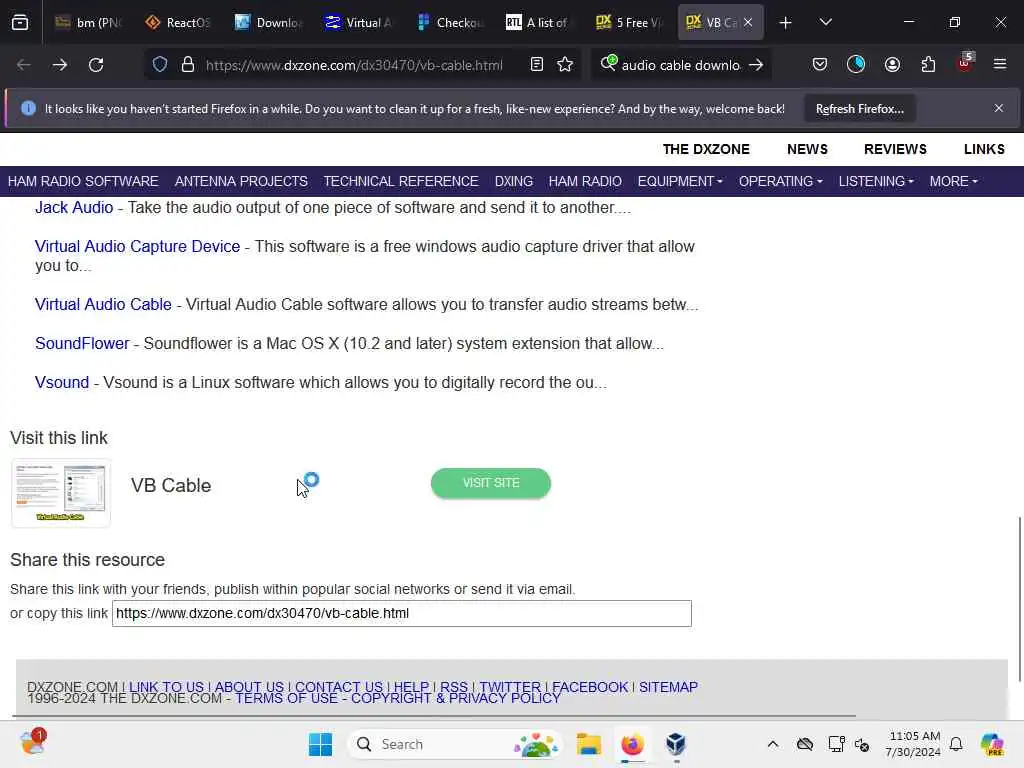Click the green VISIT SITE button
Viewport: 1024px width, 768px height.
tap(491, 483)
